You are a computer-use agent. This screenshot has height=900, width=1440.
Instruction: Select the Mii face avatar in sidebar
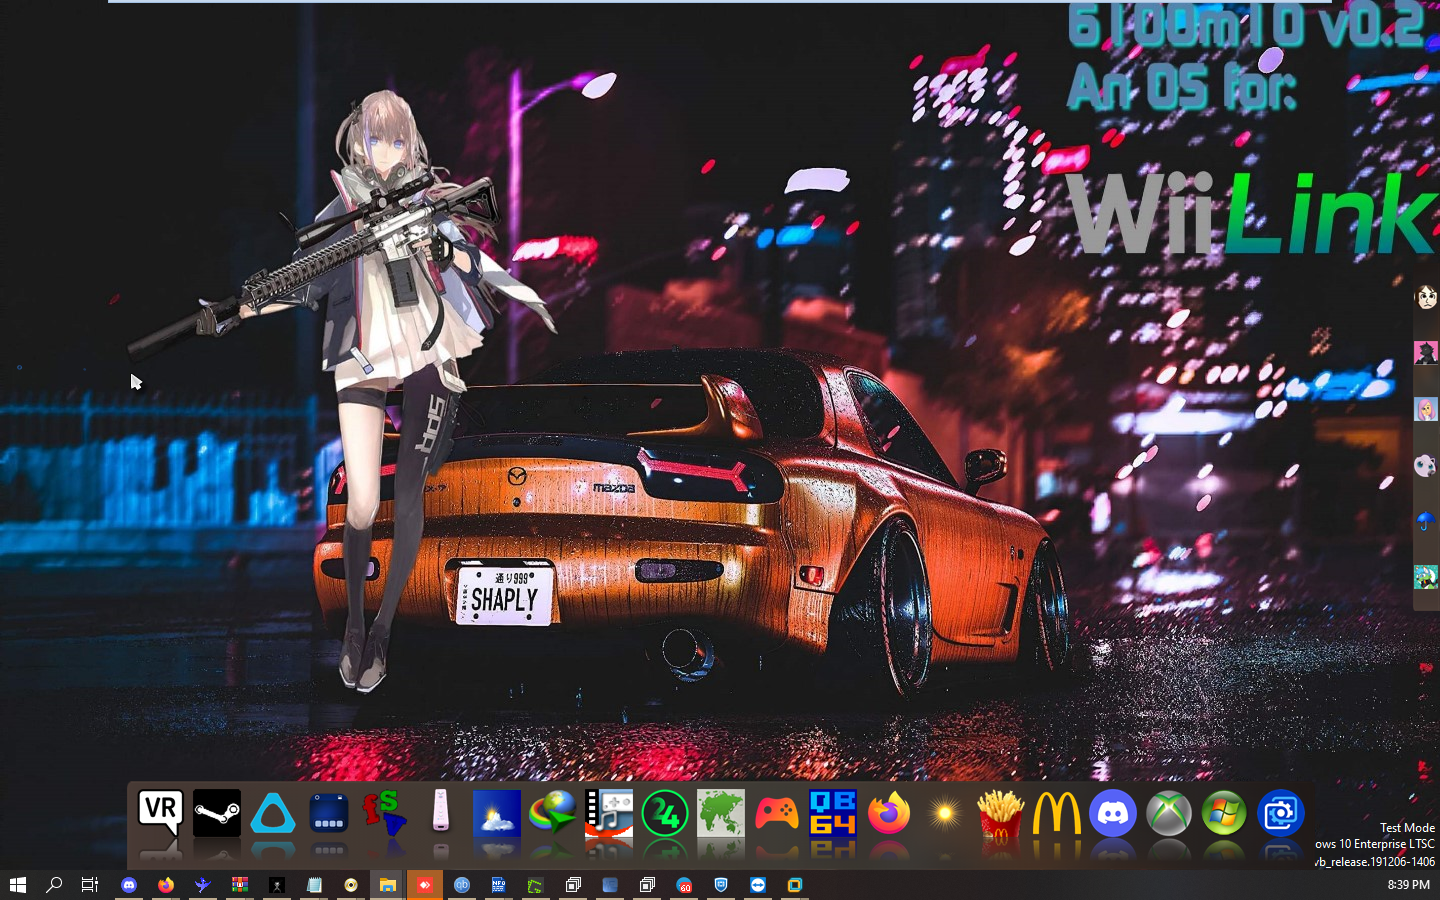tap(1426, 297)
